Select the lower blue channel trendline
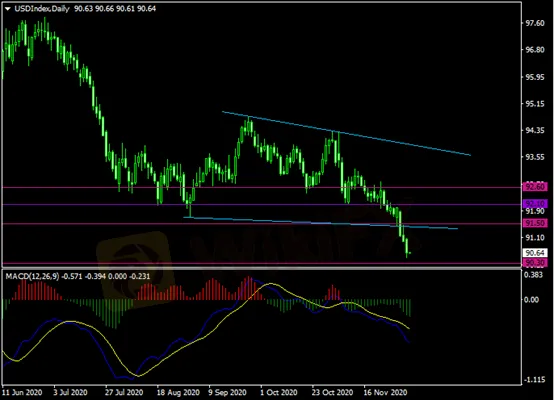Screen dimensions: 554x400 [x=321, y=223]
